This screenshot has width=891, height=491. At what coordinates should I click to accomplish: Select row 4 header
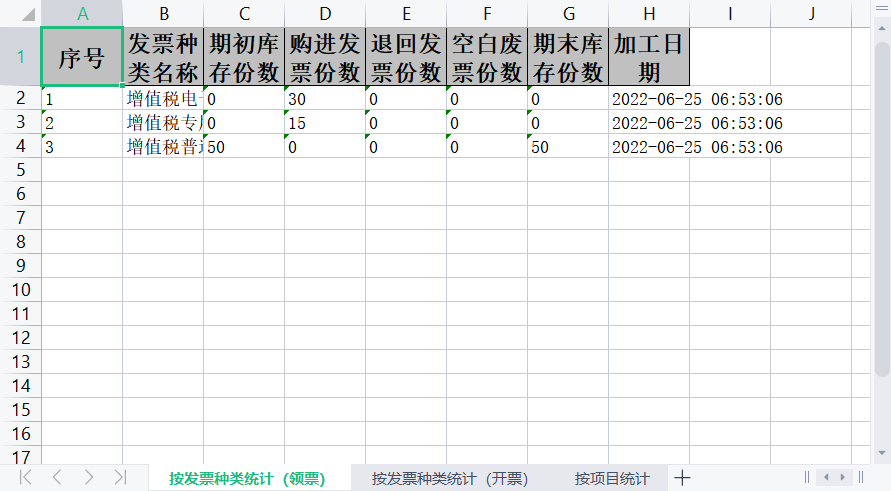pos(20,145)
